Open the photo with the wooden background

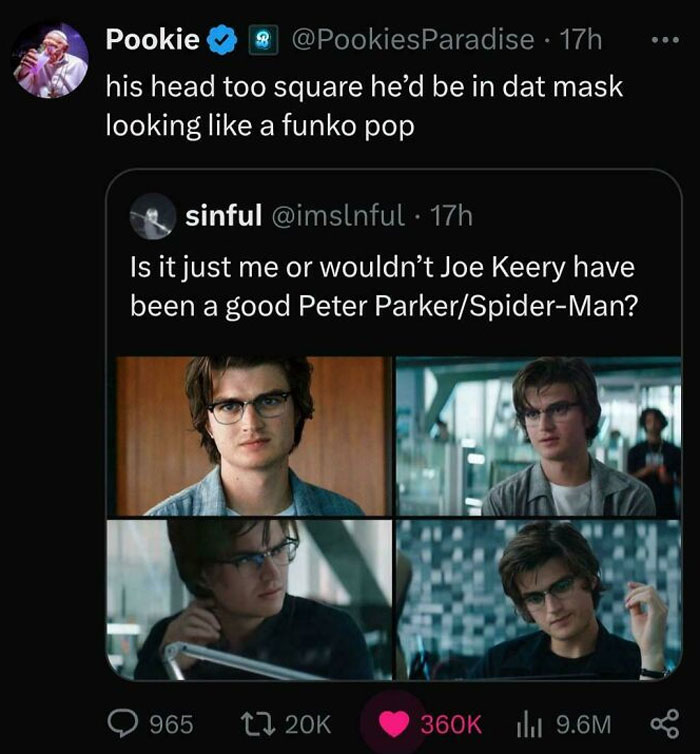point(249,436)
